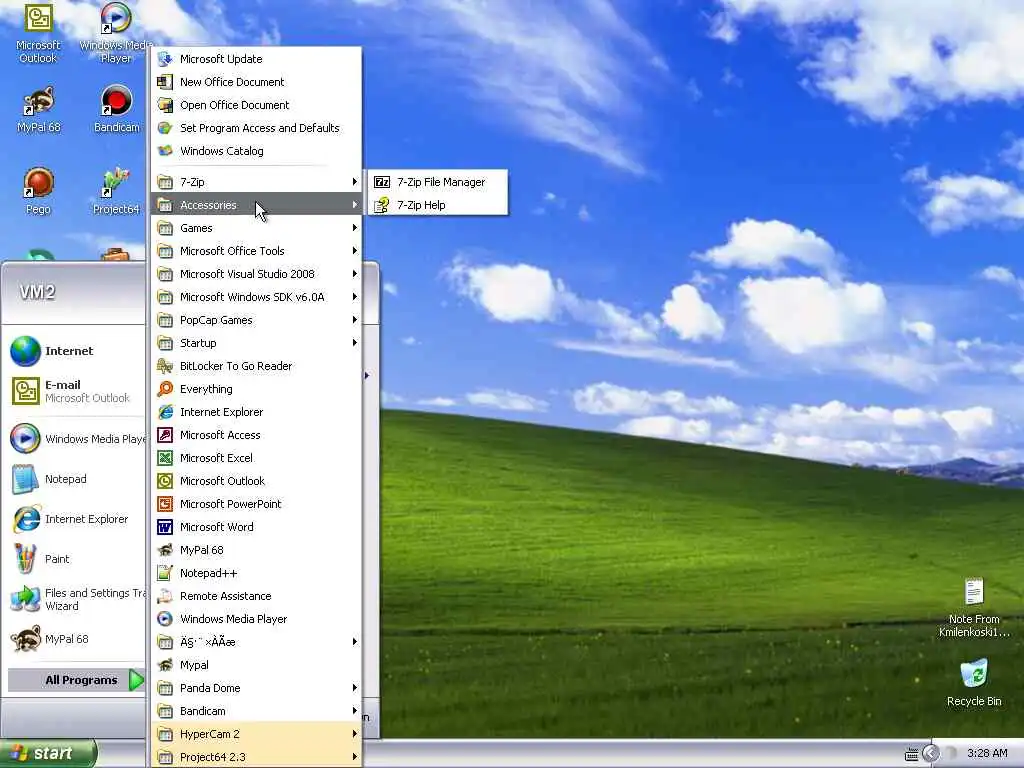
Task: Launch Internet Explorer from All Programs list
Action: click(x=256, y=412)
